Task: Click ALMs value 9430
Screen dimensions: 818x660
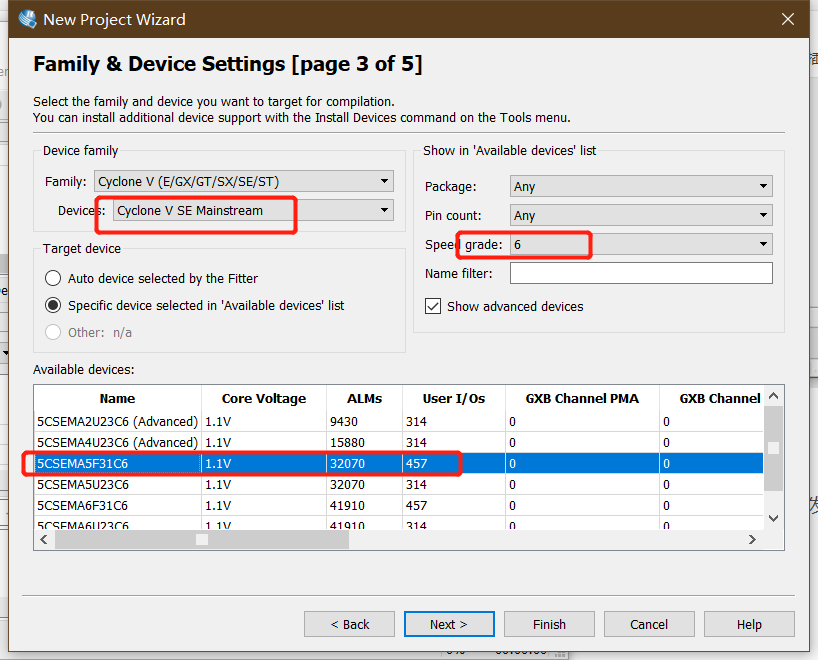Action: pyautogui.click(x=344, y=422)
